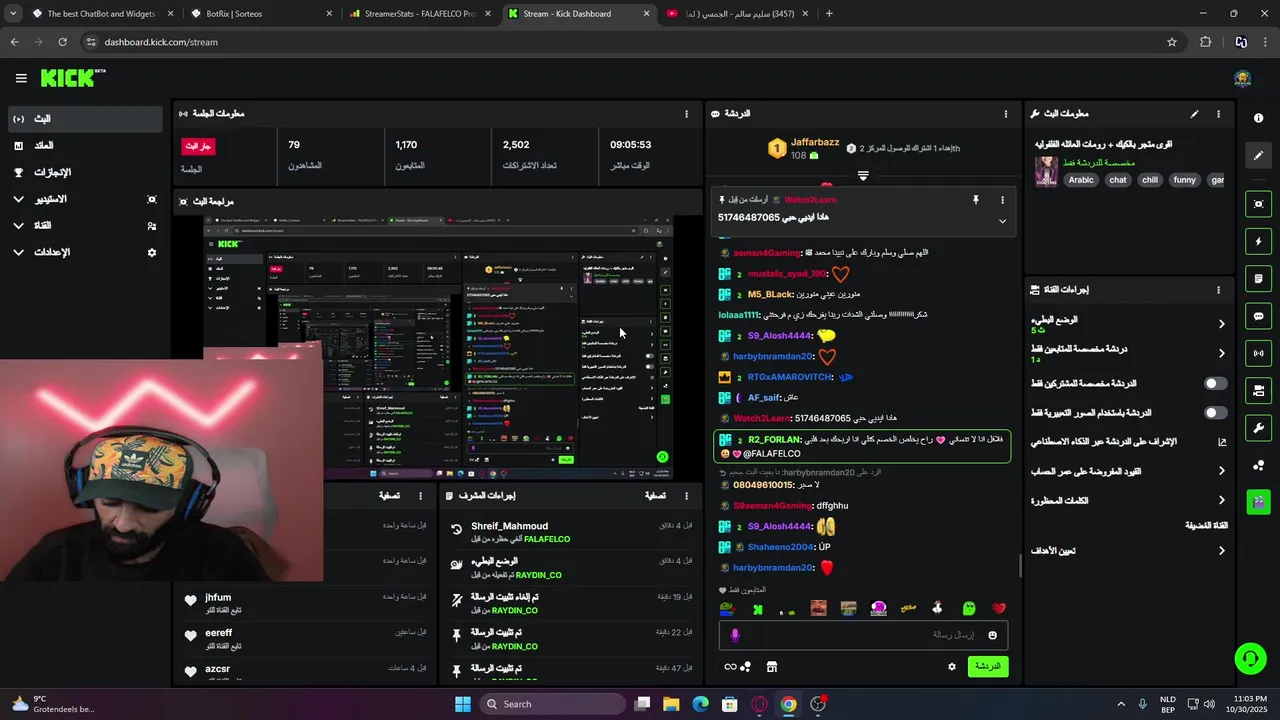The height and width of the screenshot is (720, 1280).
Task: Click the focus frame icon in the right rail
Action: pos(1258,204)
